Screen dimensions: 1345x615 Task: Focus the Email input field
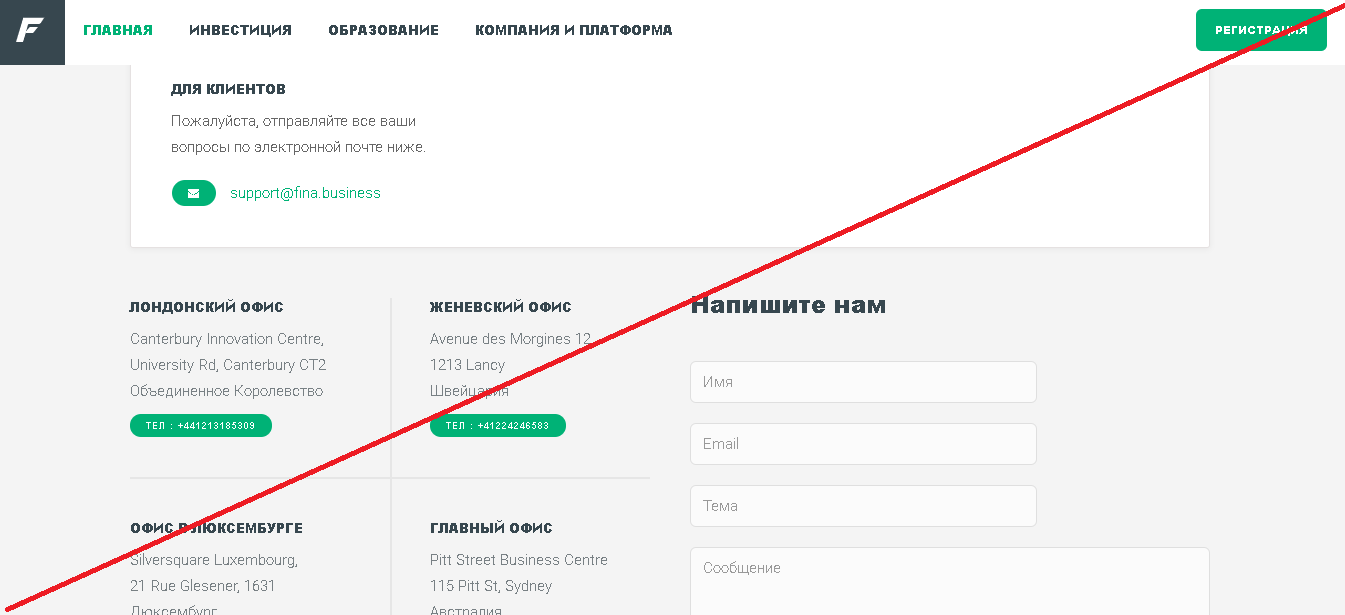[x=863, y=444]
